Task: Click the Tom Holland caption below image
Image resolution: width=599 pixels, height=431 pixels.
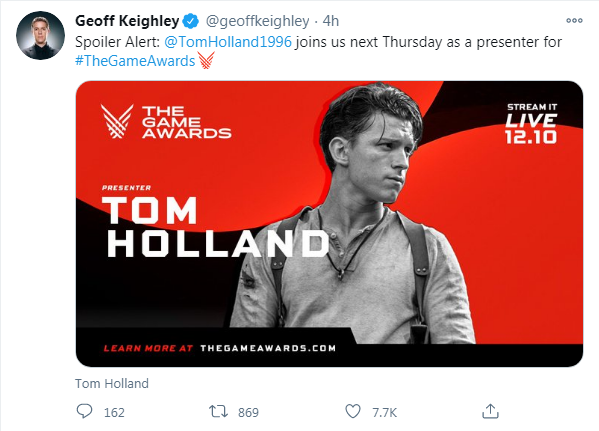Action: [112, 383]
